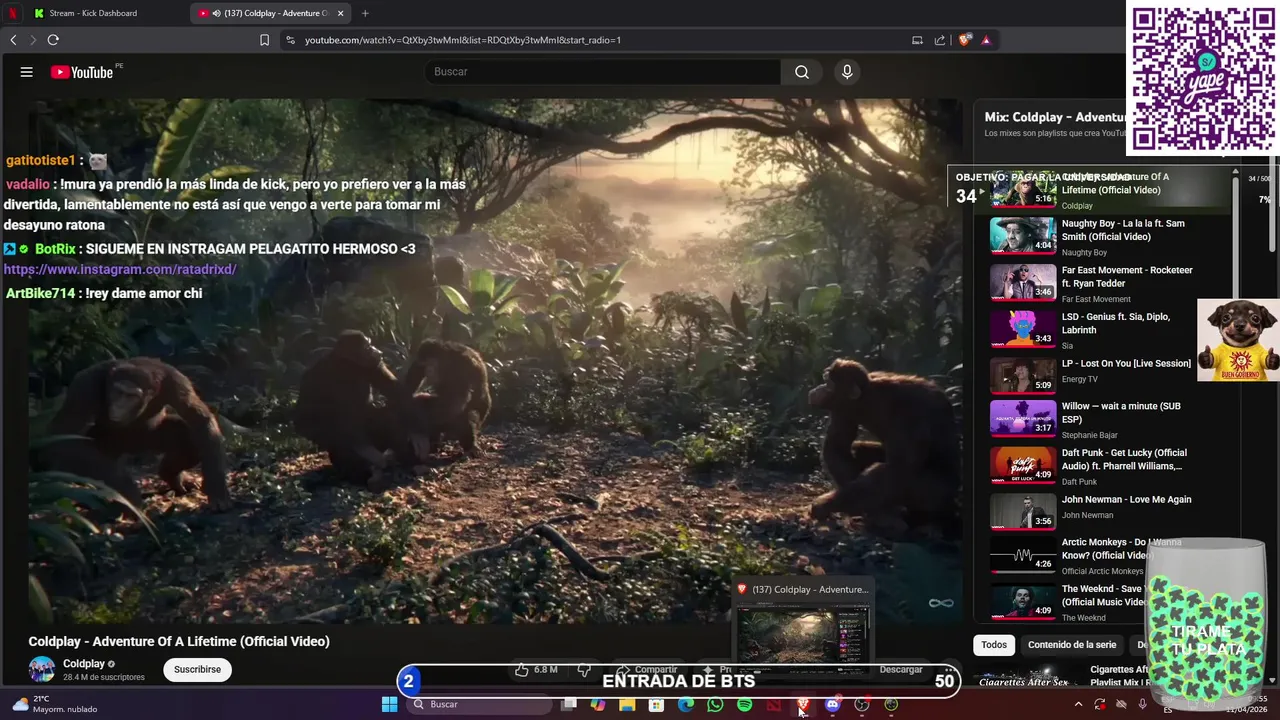Open Microsoft Store from the taskbar

pos(656,704)
